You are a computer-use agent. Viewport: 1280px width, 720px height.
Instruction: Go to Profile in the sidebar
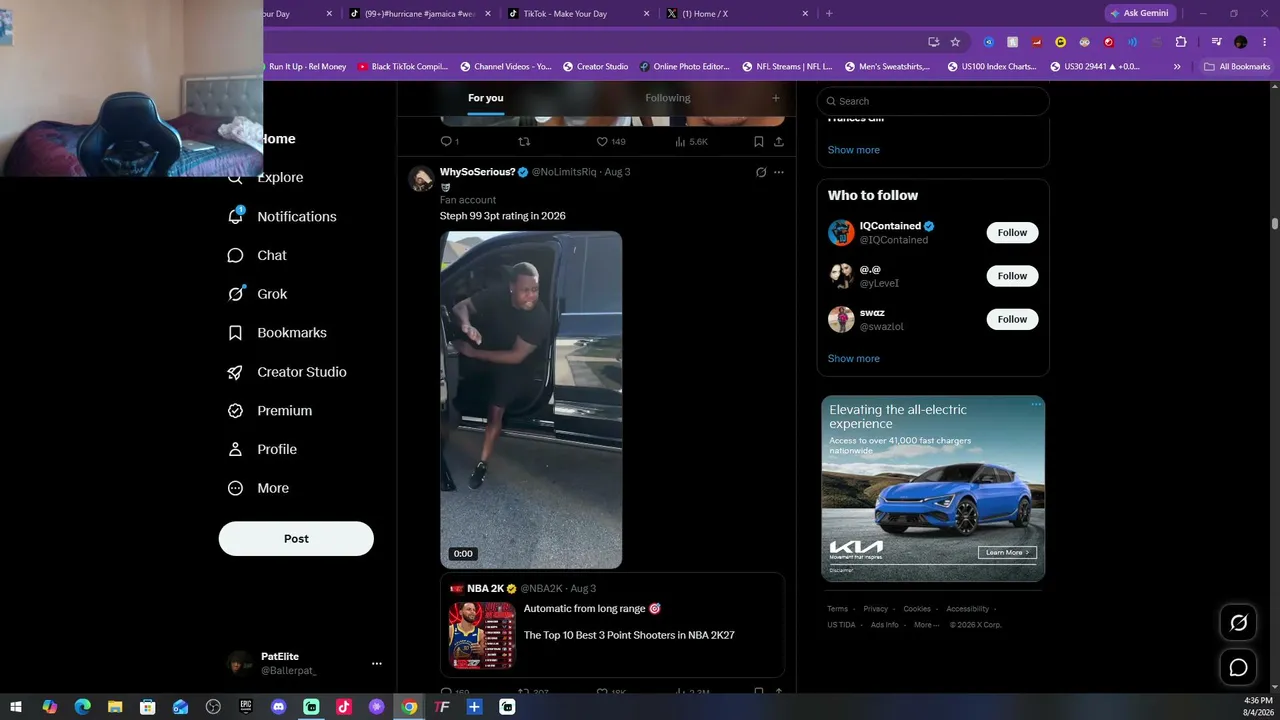[x=262, y=450]
